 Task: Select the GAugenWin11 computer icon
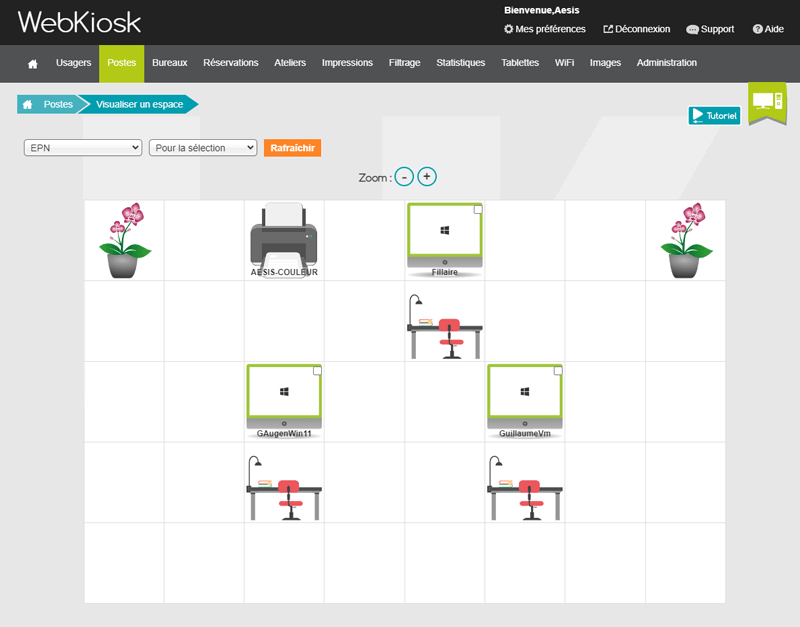tap(284, 401)
